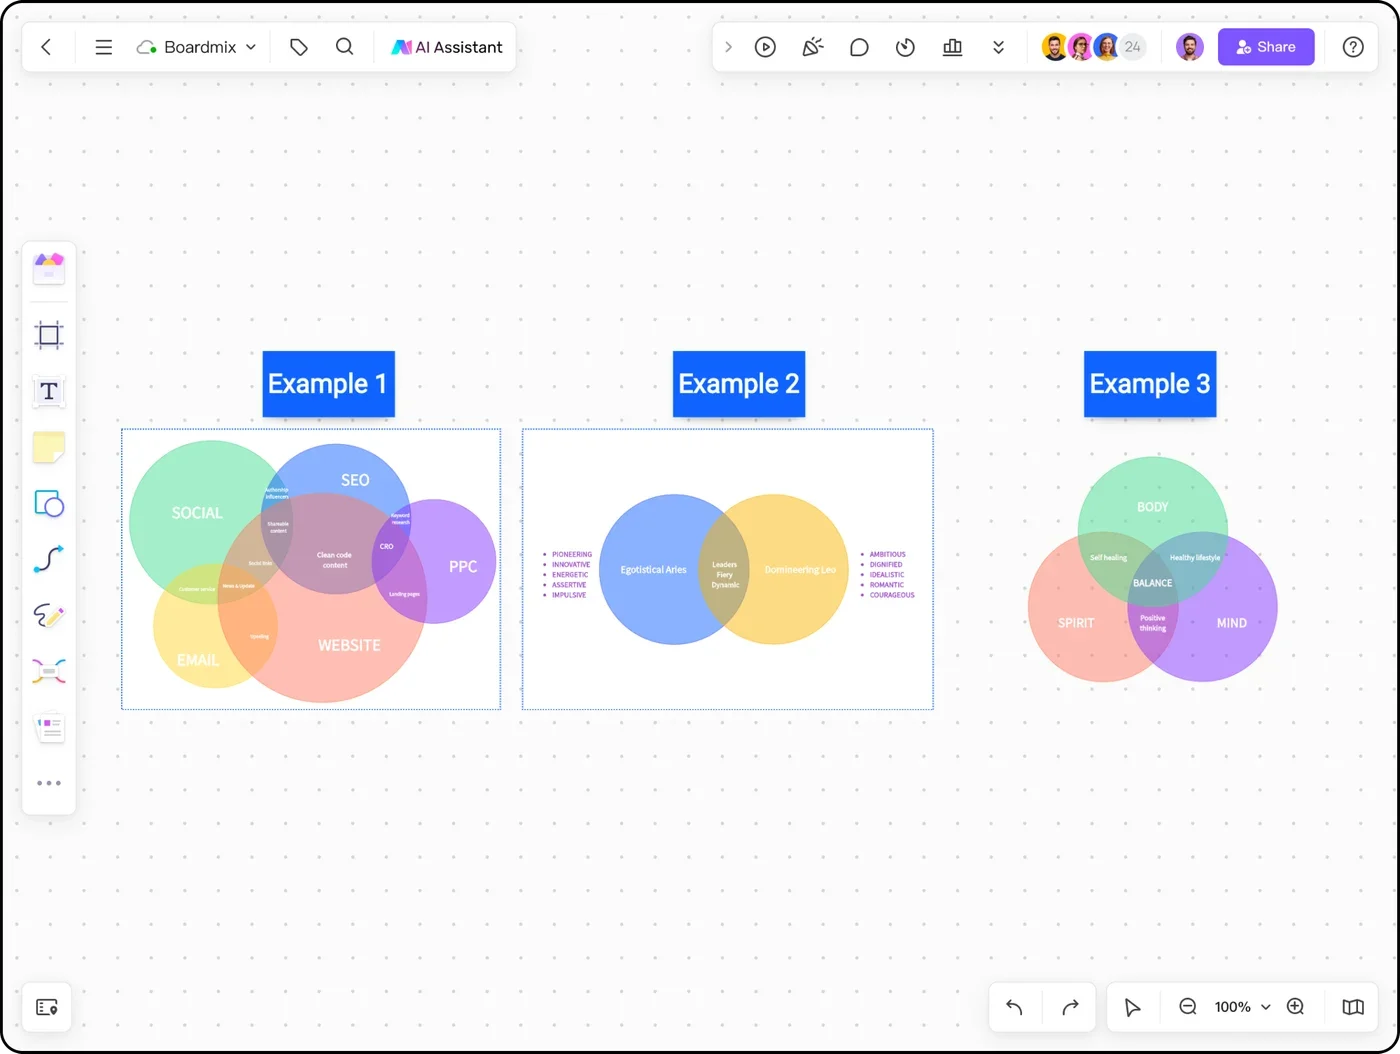The height and width of the screenshot is (1054, 1400).
Task: Select the mind map tool
Action: click(49, 671)
